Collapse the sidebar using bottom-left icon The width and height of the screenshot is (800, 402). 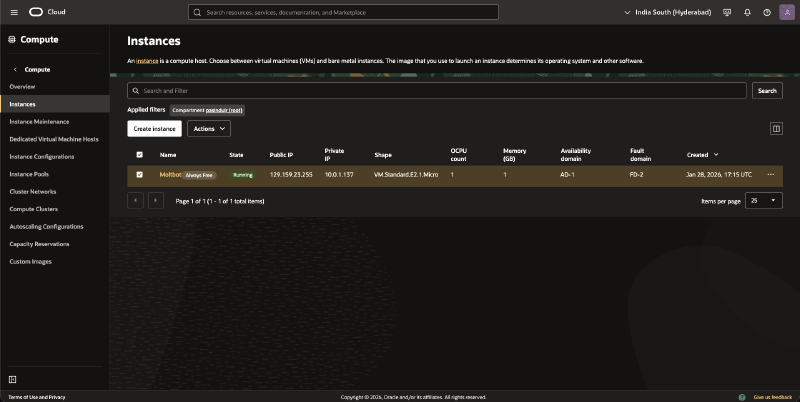coord(12,379)
